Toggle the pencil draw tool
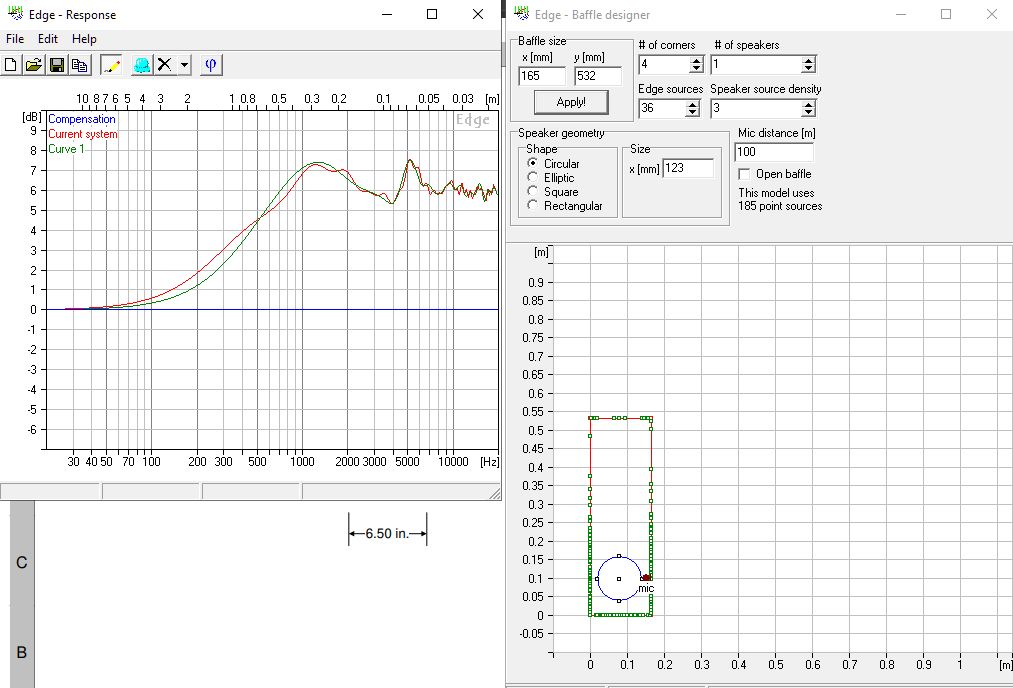Image resolution: width=1013 pixels, height=688 pixels. tap(111, 65)
